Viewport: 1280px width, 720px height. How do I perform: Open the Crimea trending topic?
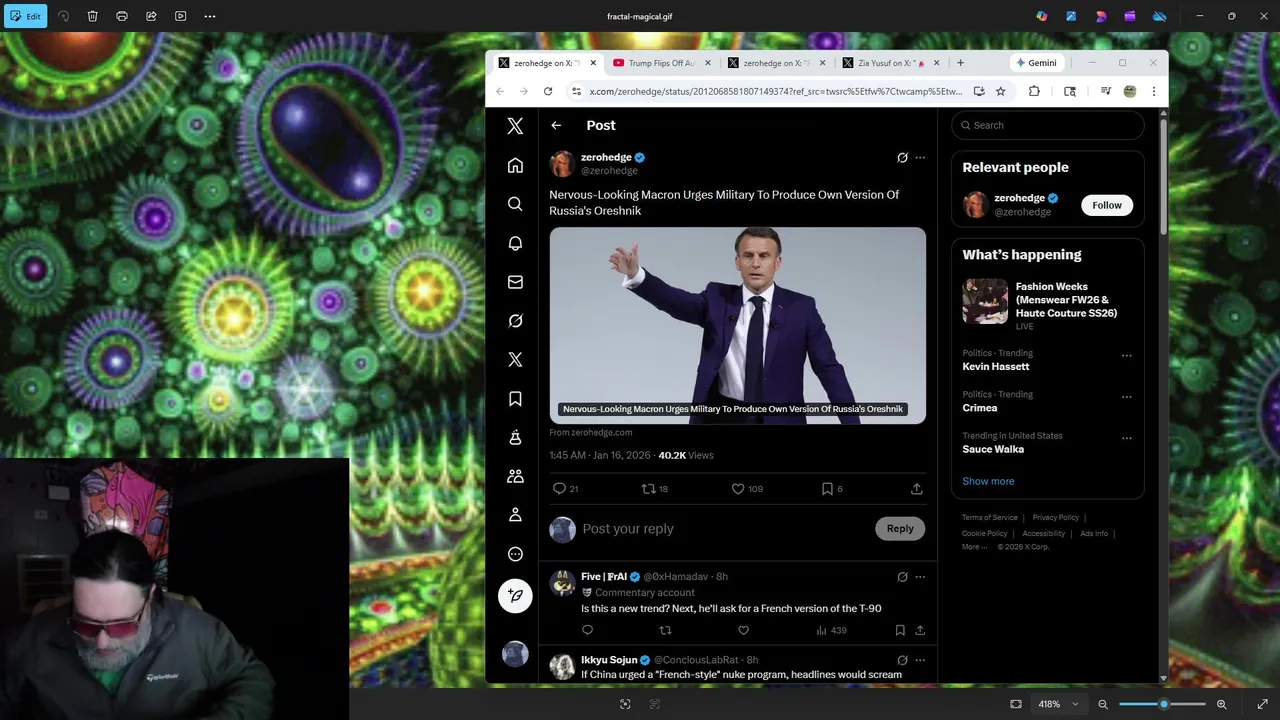point(980,408)
